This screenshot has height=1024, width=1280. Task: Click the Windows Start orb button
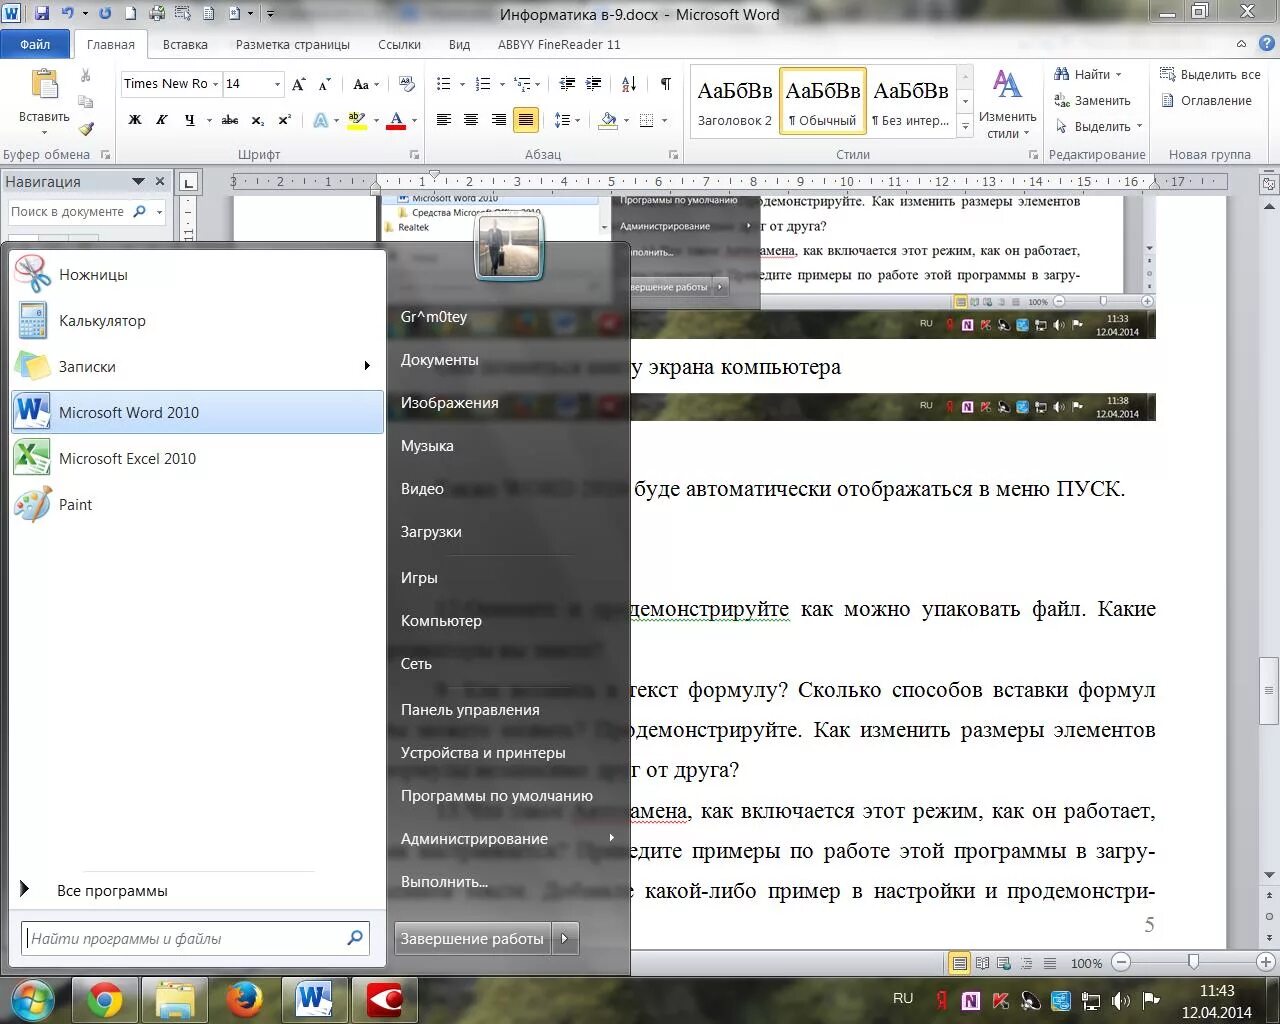[32, 999]
